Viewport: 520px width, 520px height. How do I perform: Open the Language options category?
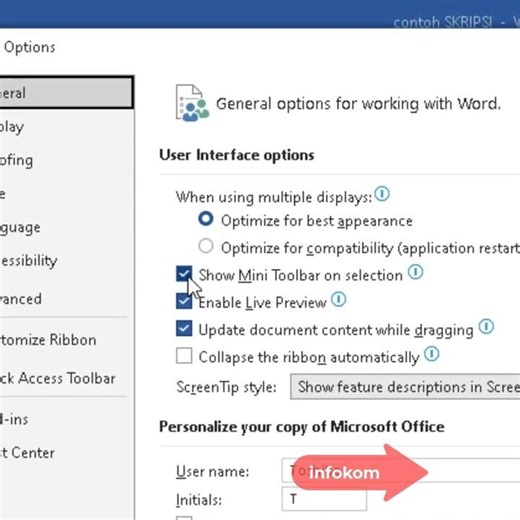coord(66,227)
